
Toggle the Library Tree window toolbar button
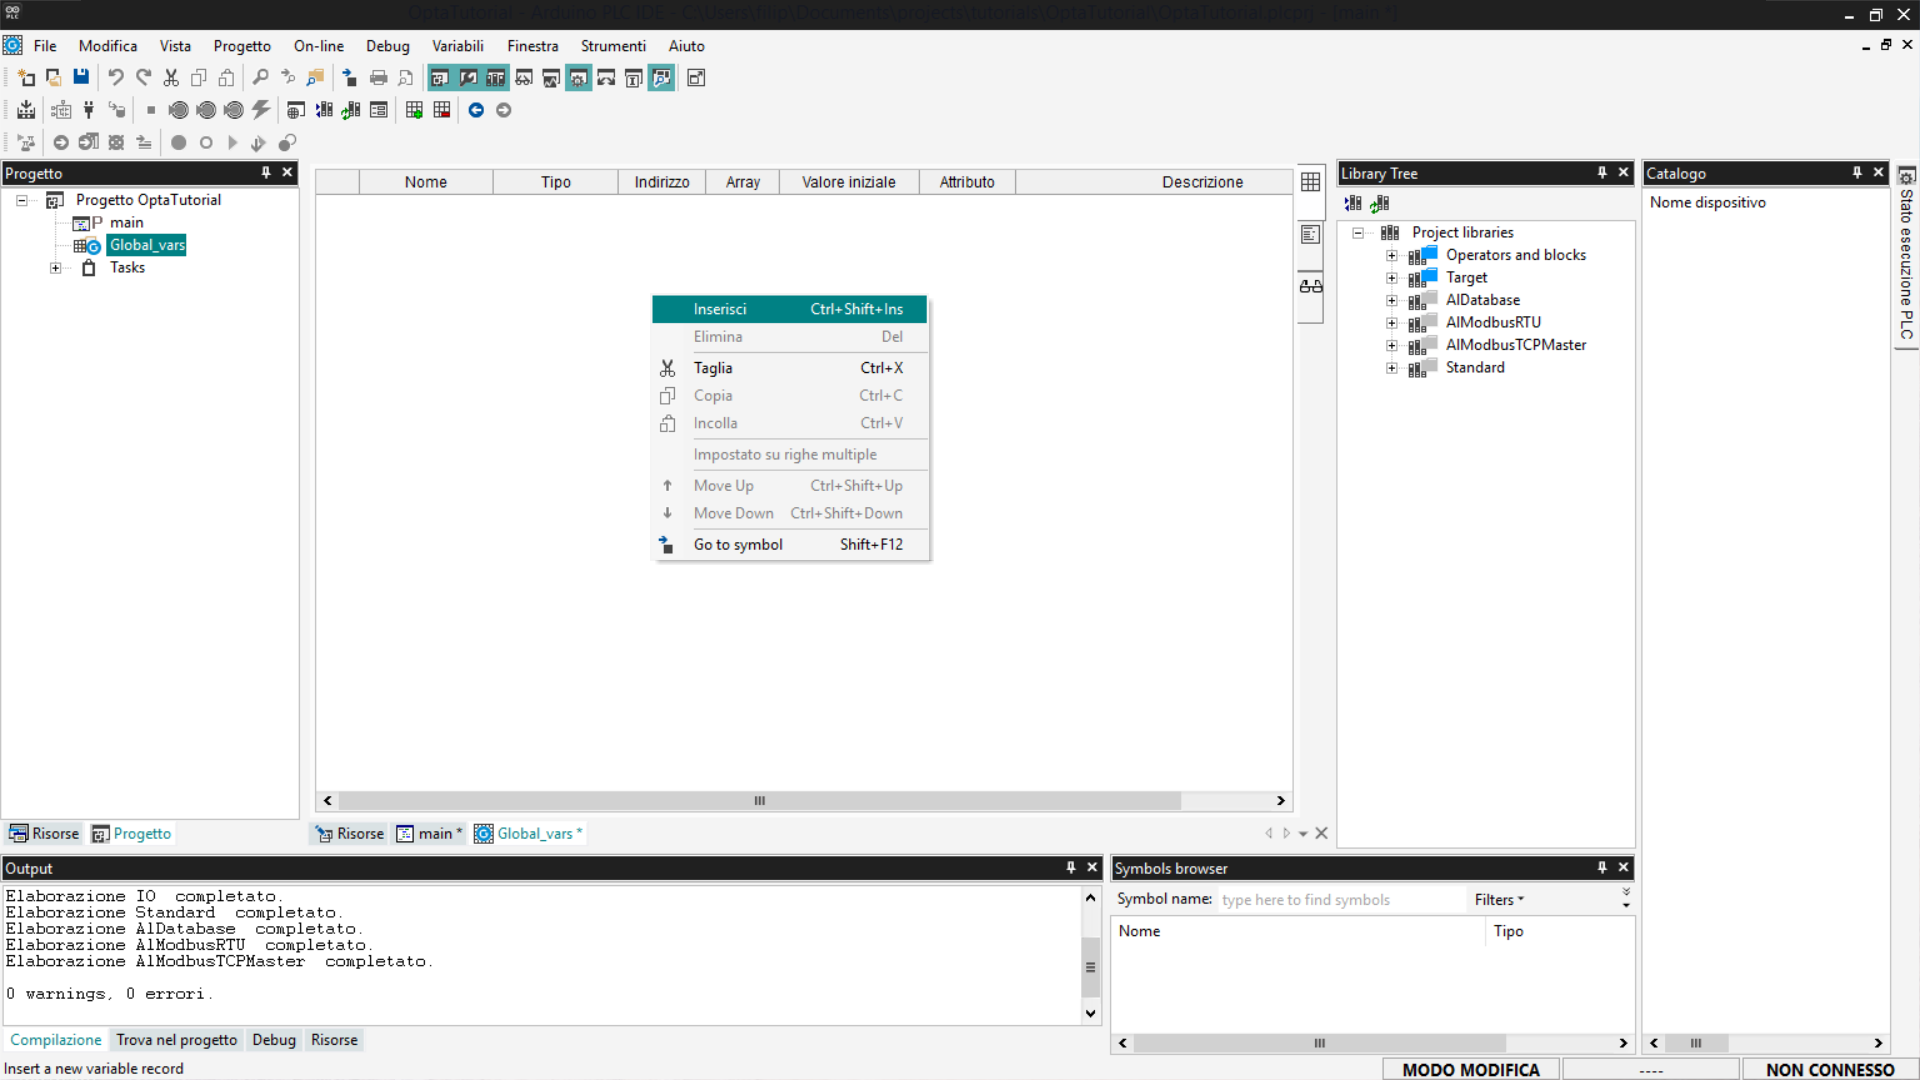[x=495, y=78]
